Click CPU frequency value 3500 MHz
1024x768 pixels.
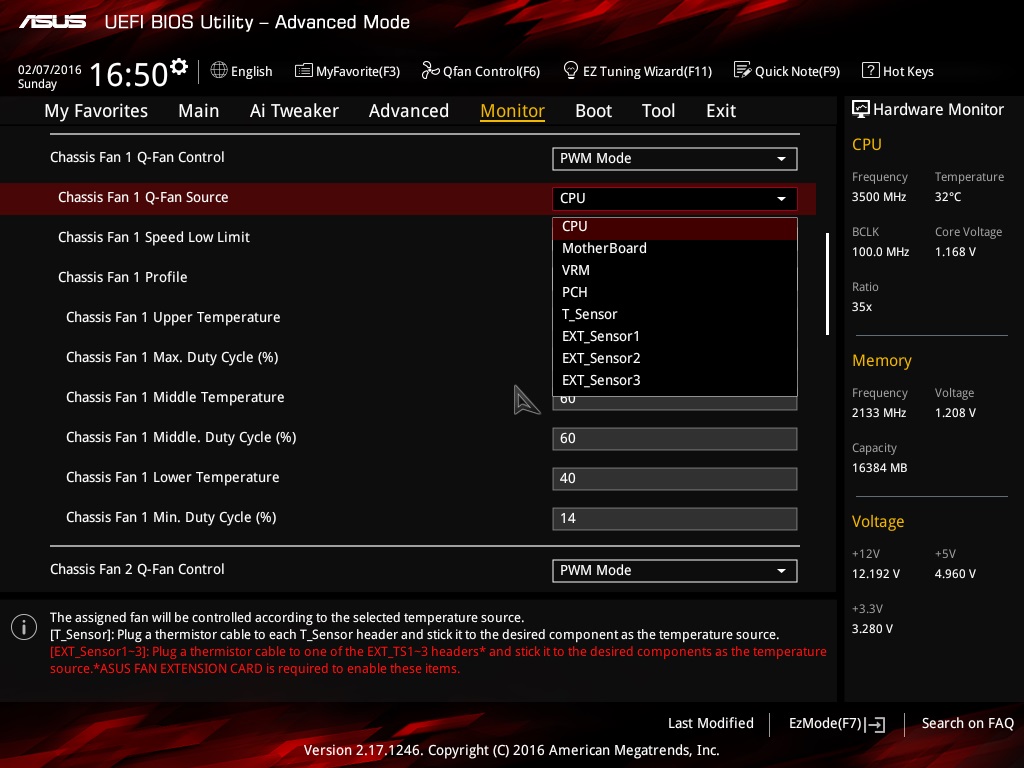(x=878, y=197)
